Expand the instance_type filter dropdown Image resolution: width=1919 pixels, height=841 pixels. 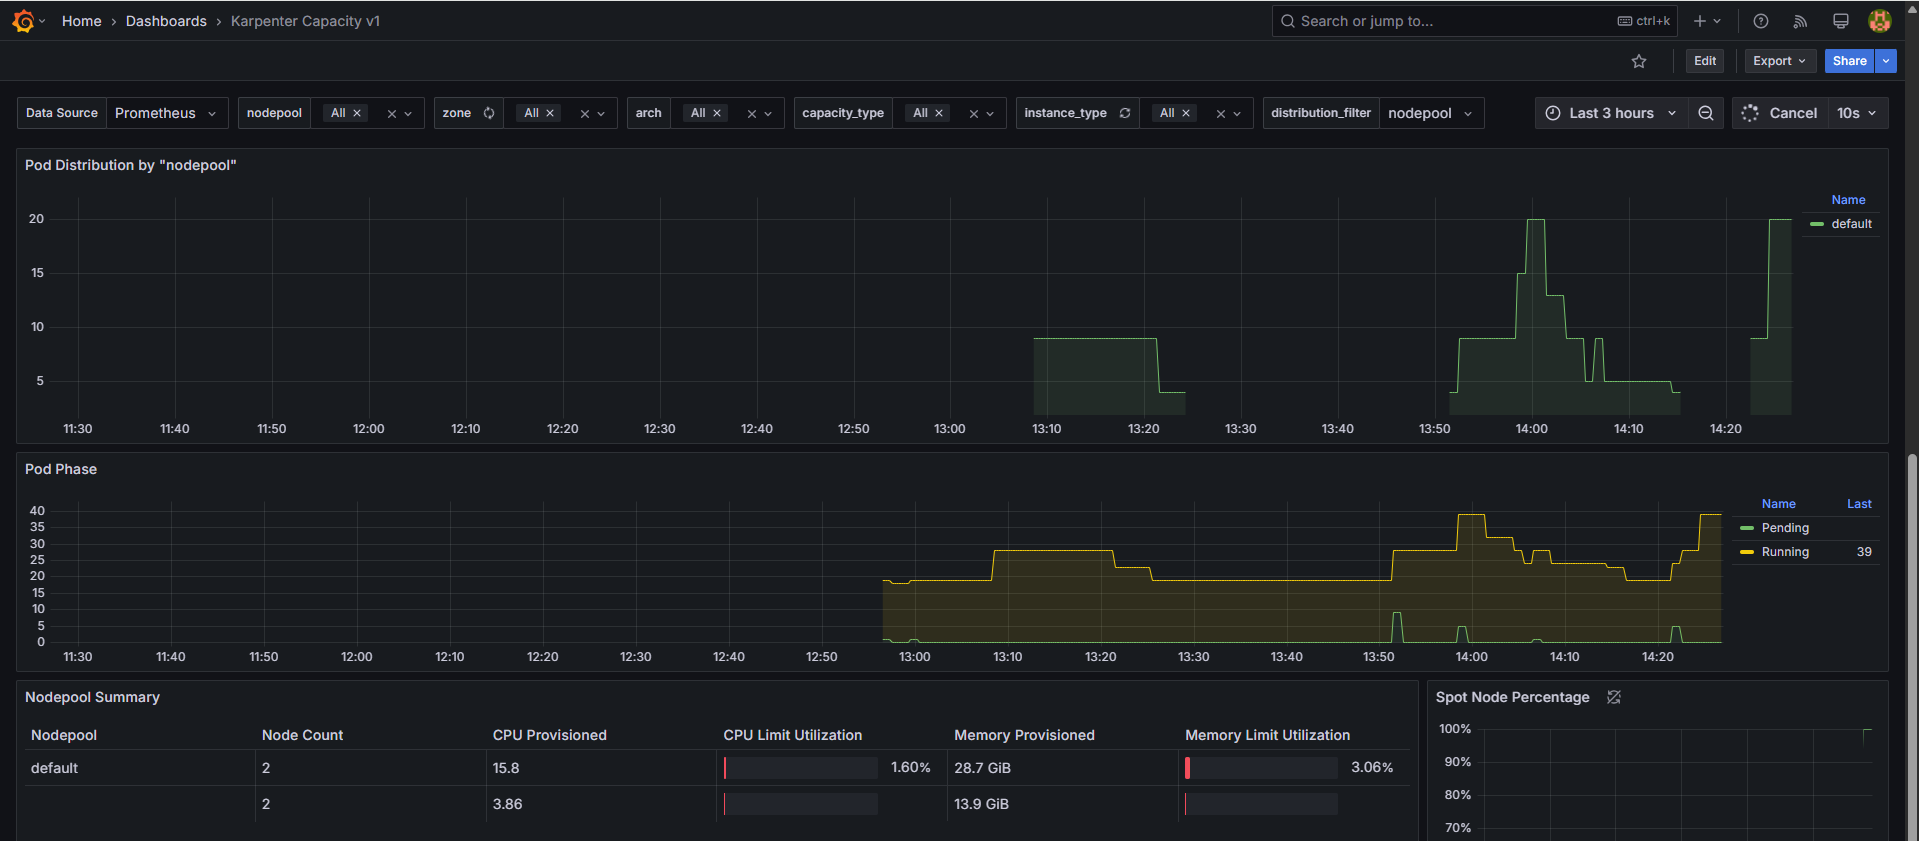click(x=1237, y=114)
